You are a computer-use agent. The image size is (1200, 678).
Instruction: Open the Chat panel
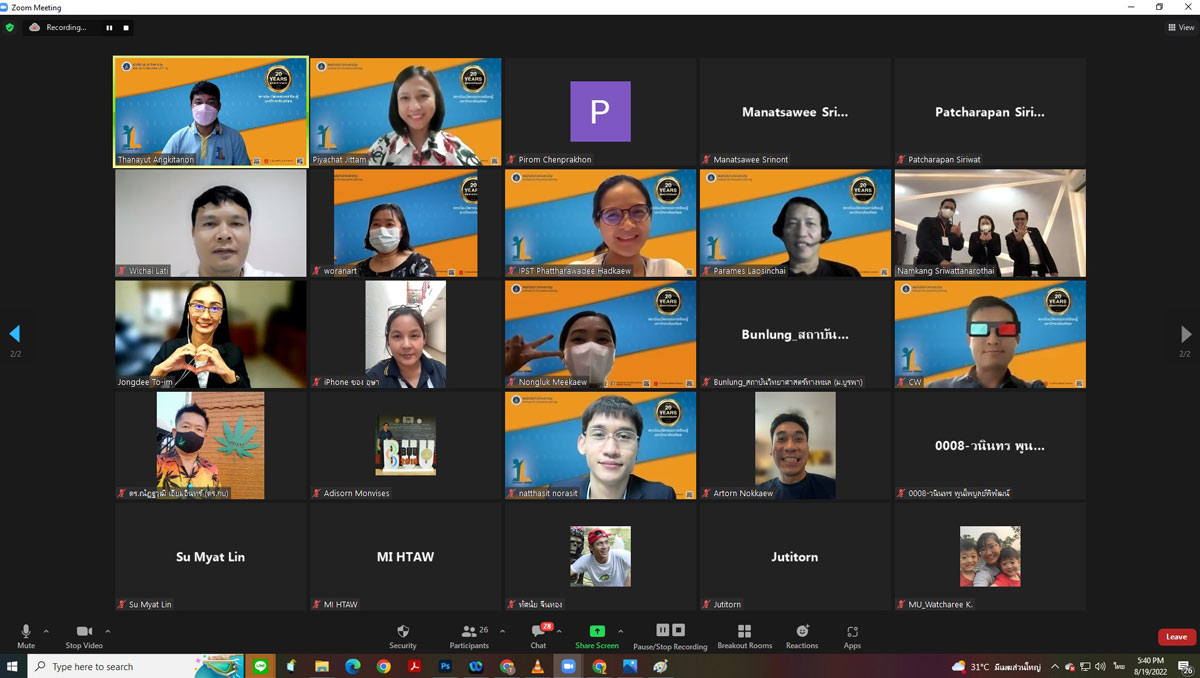[538, 636]
